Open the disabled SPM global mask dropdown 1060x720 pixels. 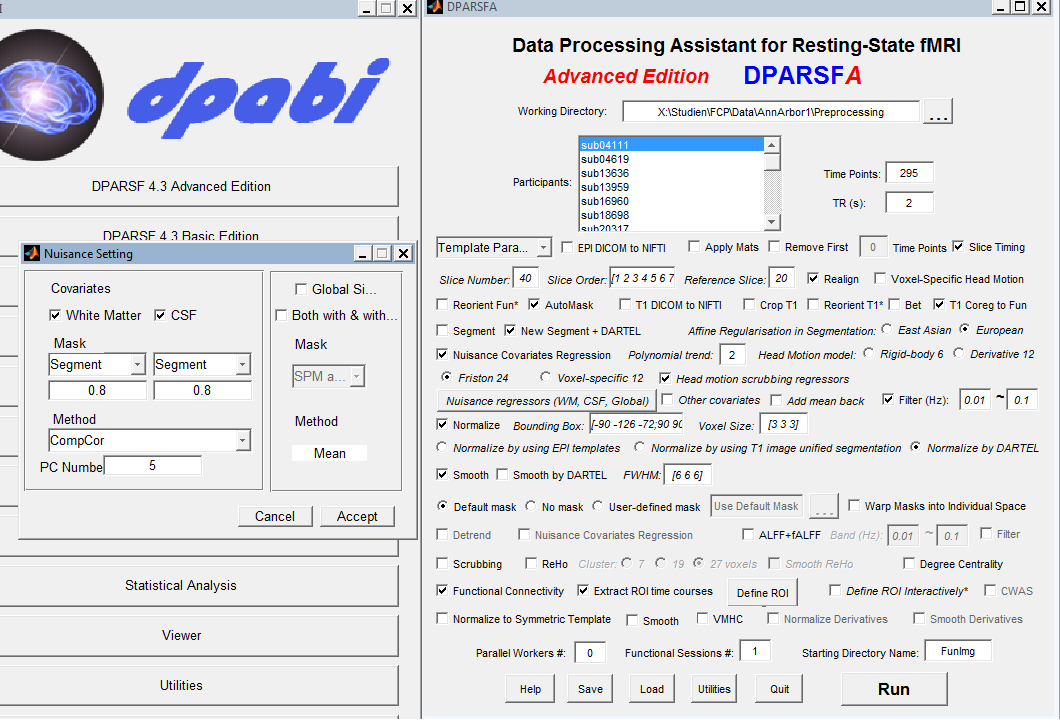pyautogui.click(x=329, y=376)
